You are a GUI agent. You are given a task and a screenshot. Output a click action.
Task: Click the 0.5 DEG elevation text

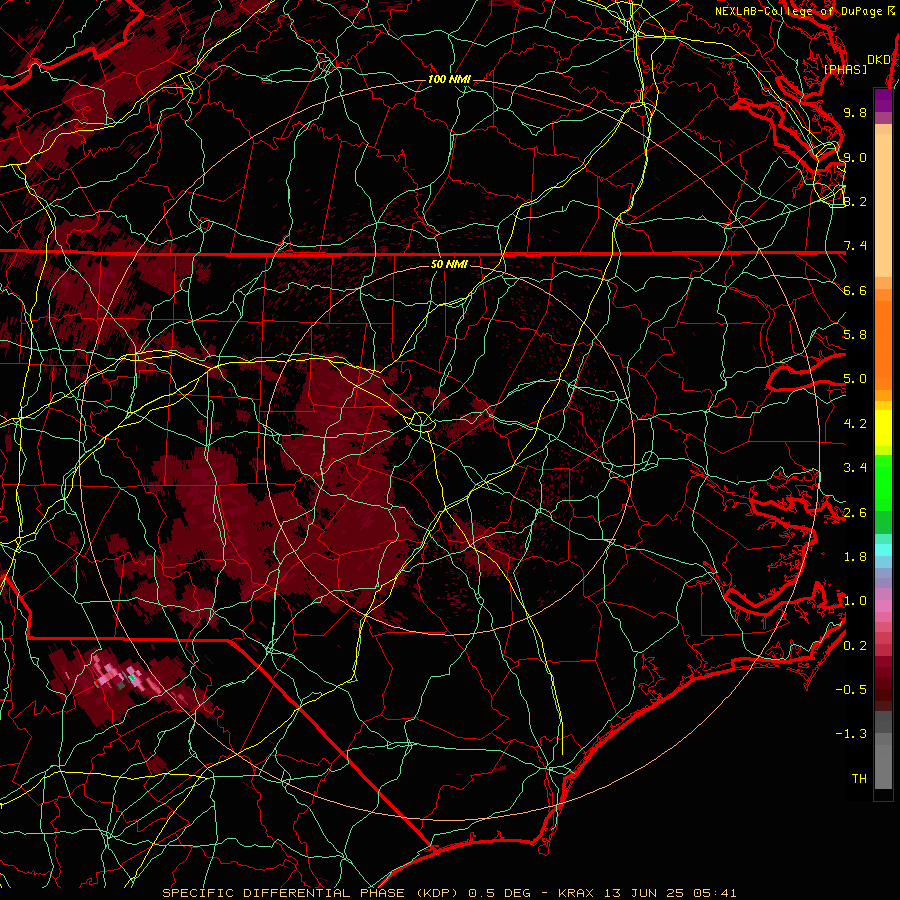click(499, 893)
